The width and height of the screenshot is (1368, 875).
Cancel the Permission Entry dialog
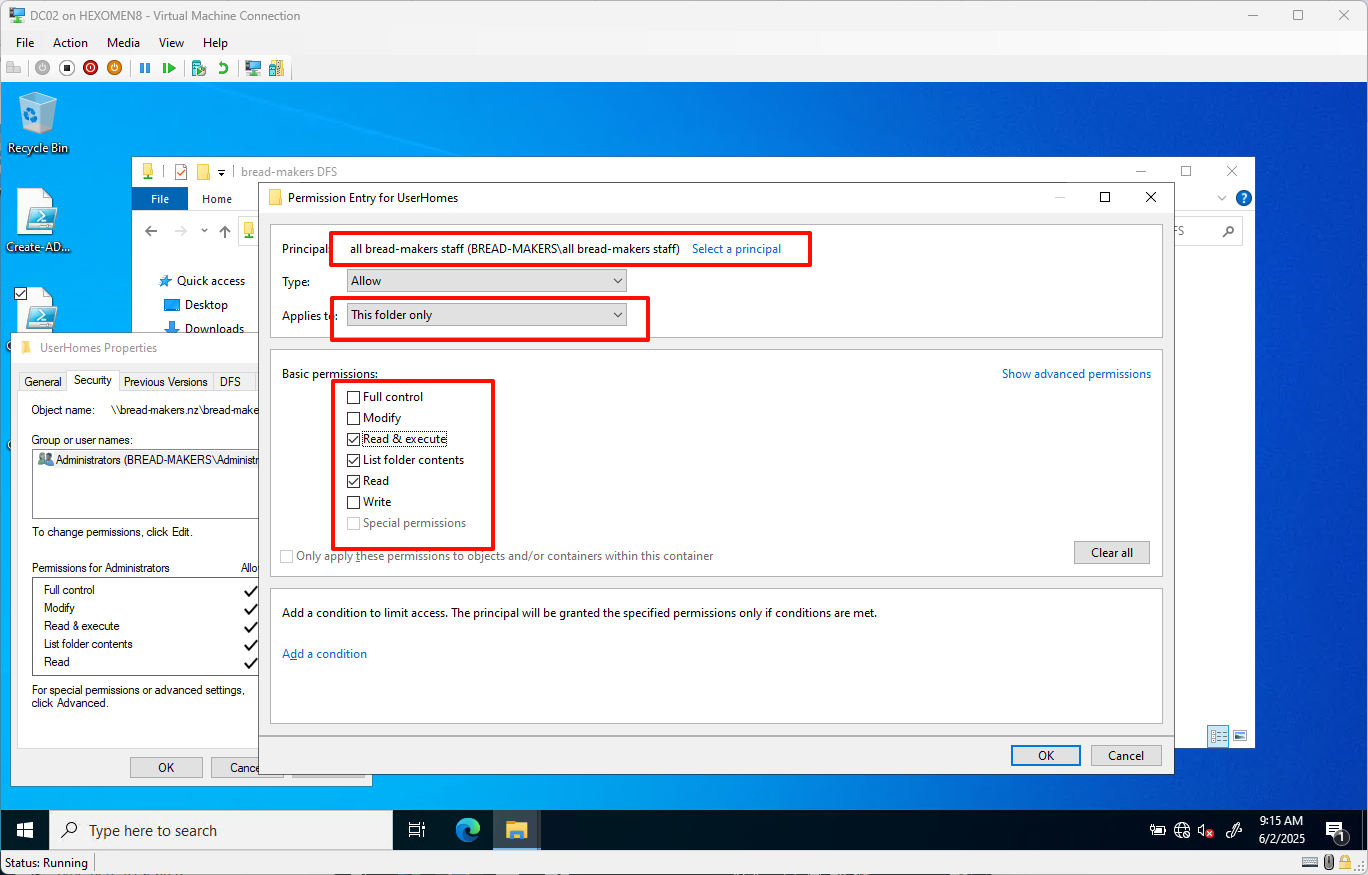pos(1126,756)
